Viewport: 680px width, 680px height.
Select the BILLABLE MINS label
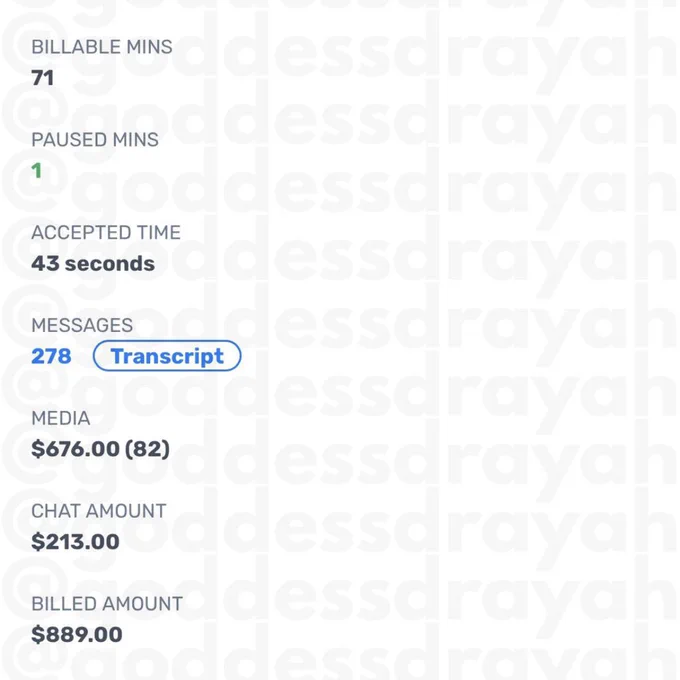102,47
